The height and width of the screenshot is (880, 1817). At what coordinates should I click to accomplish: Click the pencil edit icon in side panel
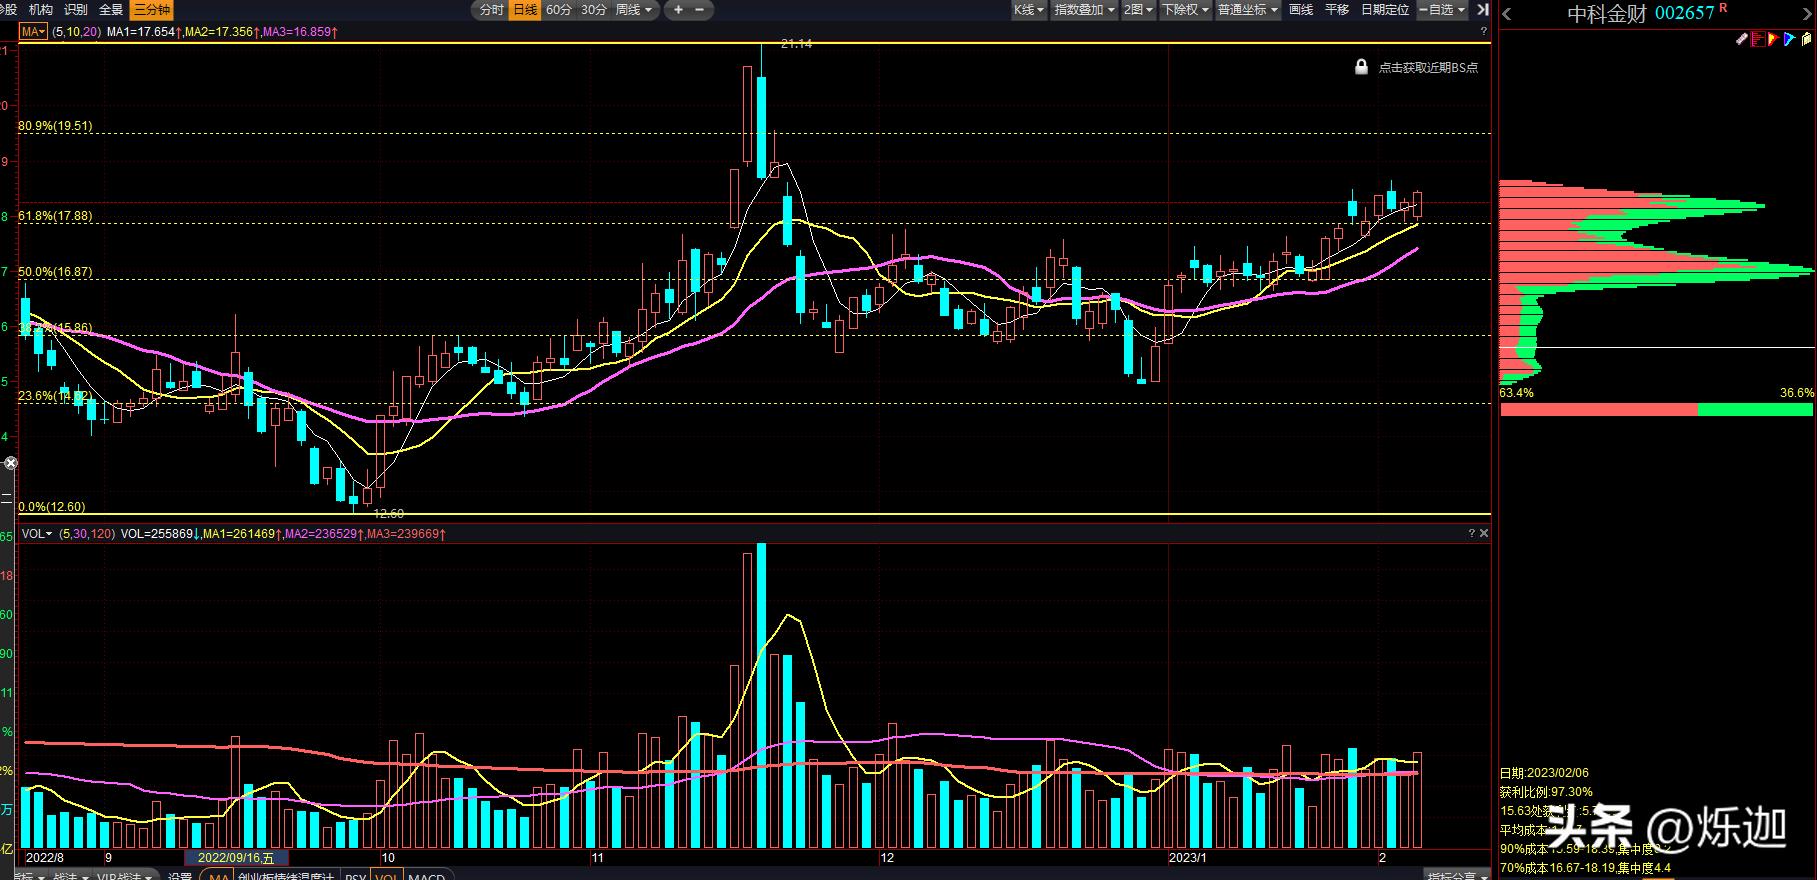click(1741, 39)
